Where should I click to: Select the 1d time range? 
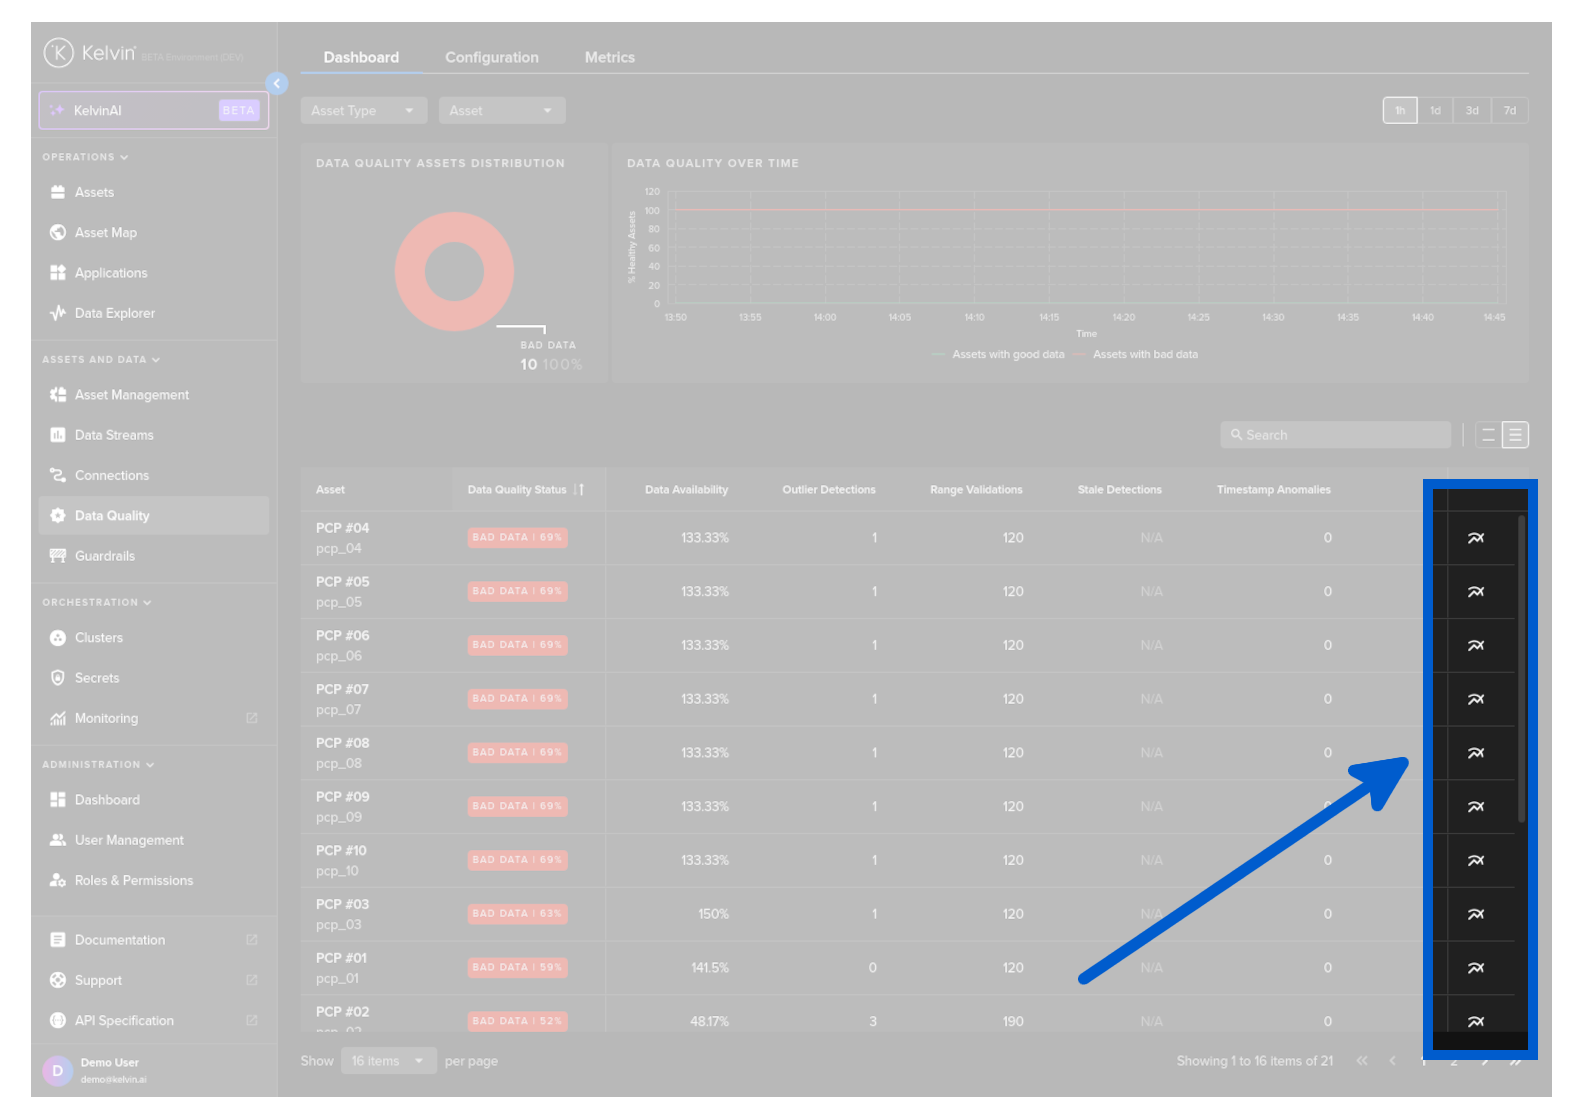[x=1435, y=111]
